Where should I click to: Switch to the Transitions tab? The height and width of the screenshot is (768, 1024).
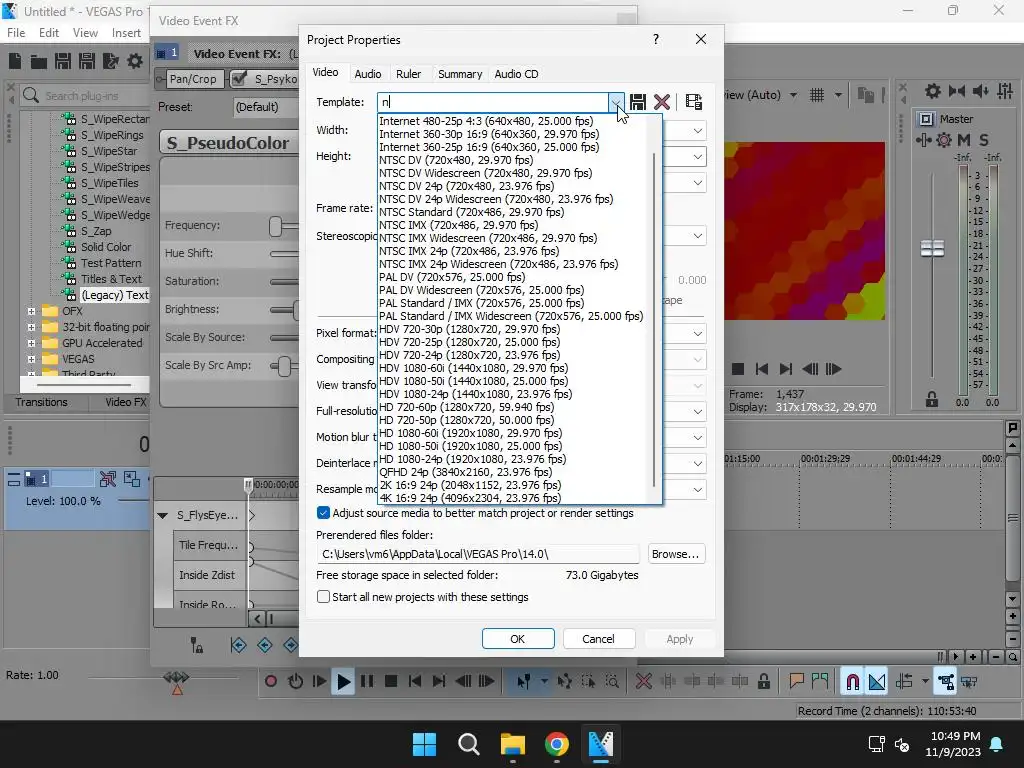pyautogui.click(x=42, y=402)
